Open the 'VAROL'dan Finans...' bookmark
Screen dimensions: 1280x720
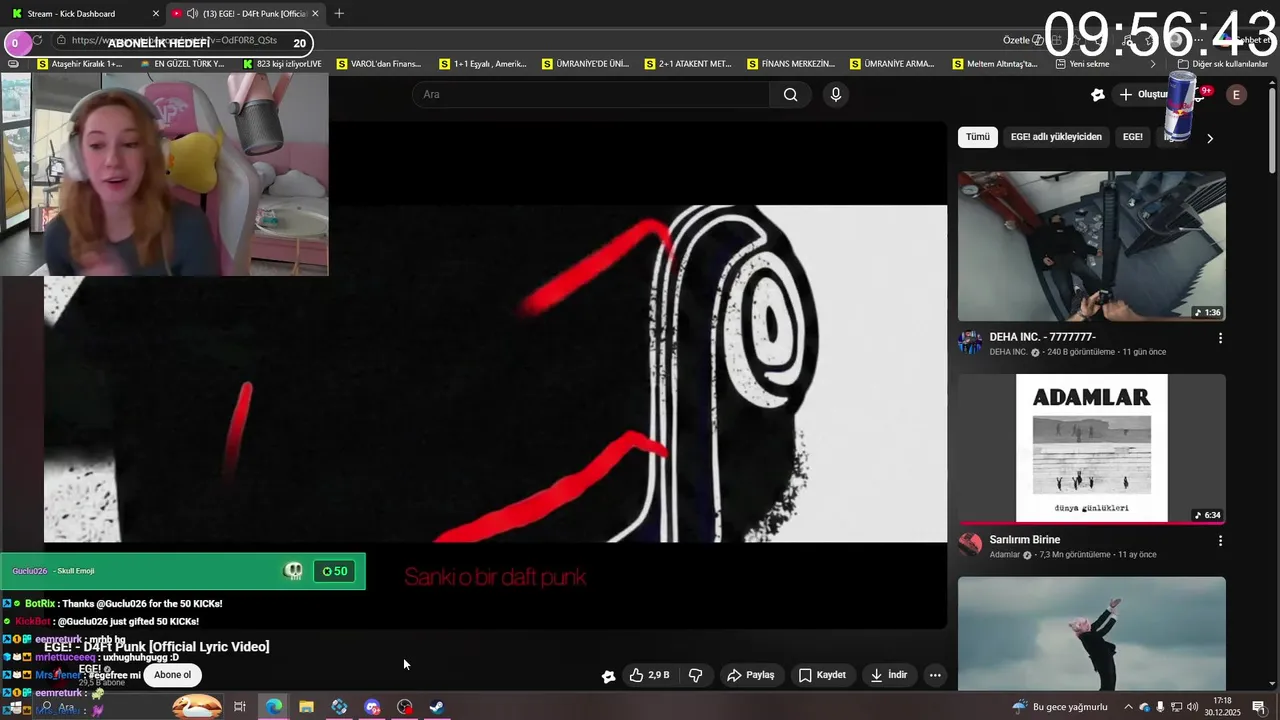tap(379, 64)
